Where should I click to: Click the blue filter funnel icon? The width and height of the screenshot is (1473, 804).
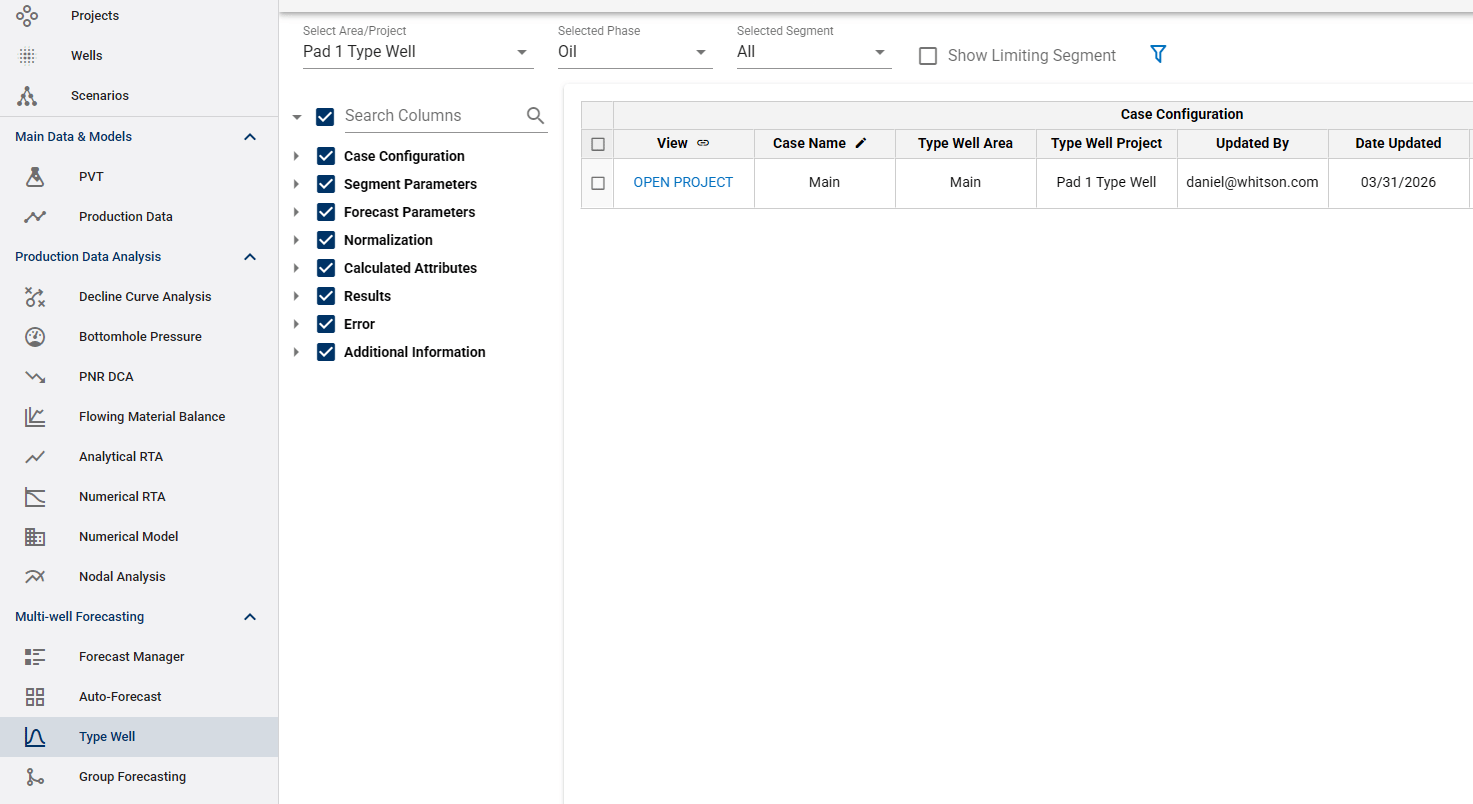(x=1158, y=55)
